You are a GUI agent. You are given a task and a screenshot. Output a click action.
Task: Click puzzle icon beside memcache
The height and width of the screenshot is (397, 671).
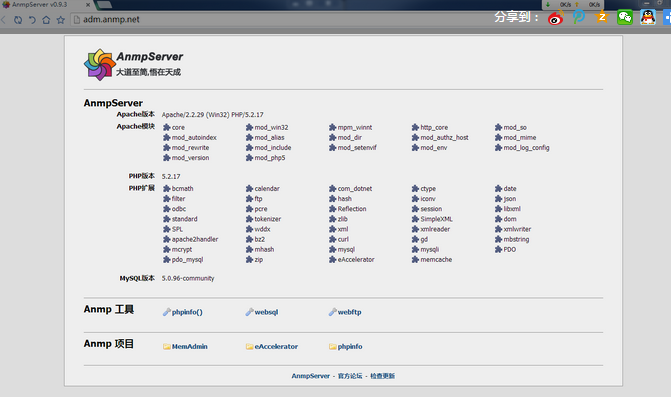point(415,260)
